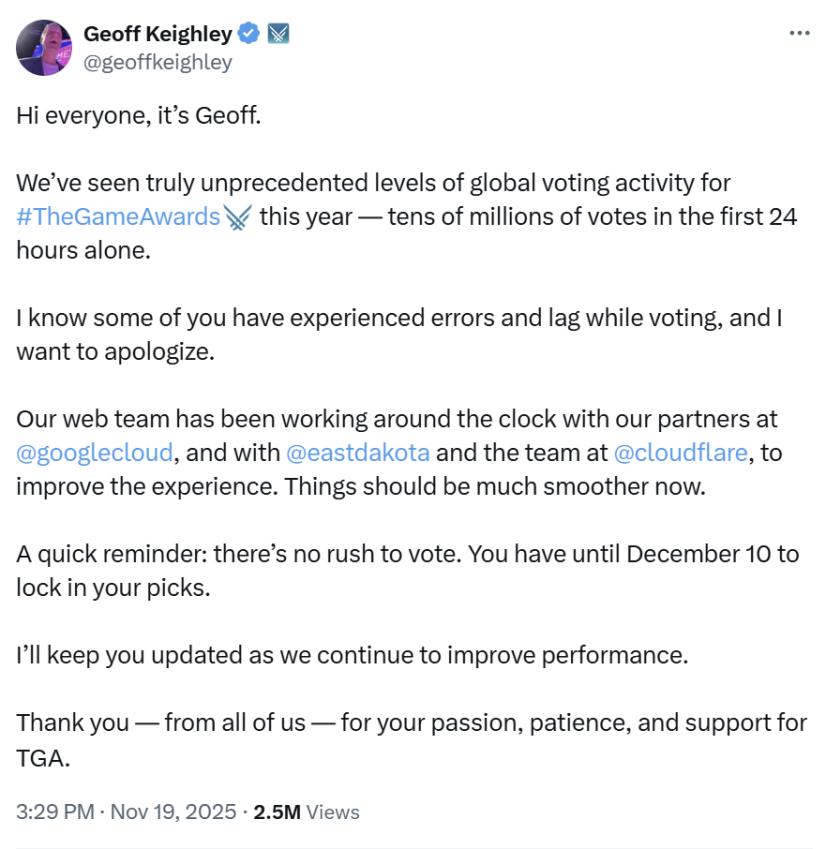Open the @geoffkeighley handle link
Screen dimensions: 826x849
point(157,62)
